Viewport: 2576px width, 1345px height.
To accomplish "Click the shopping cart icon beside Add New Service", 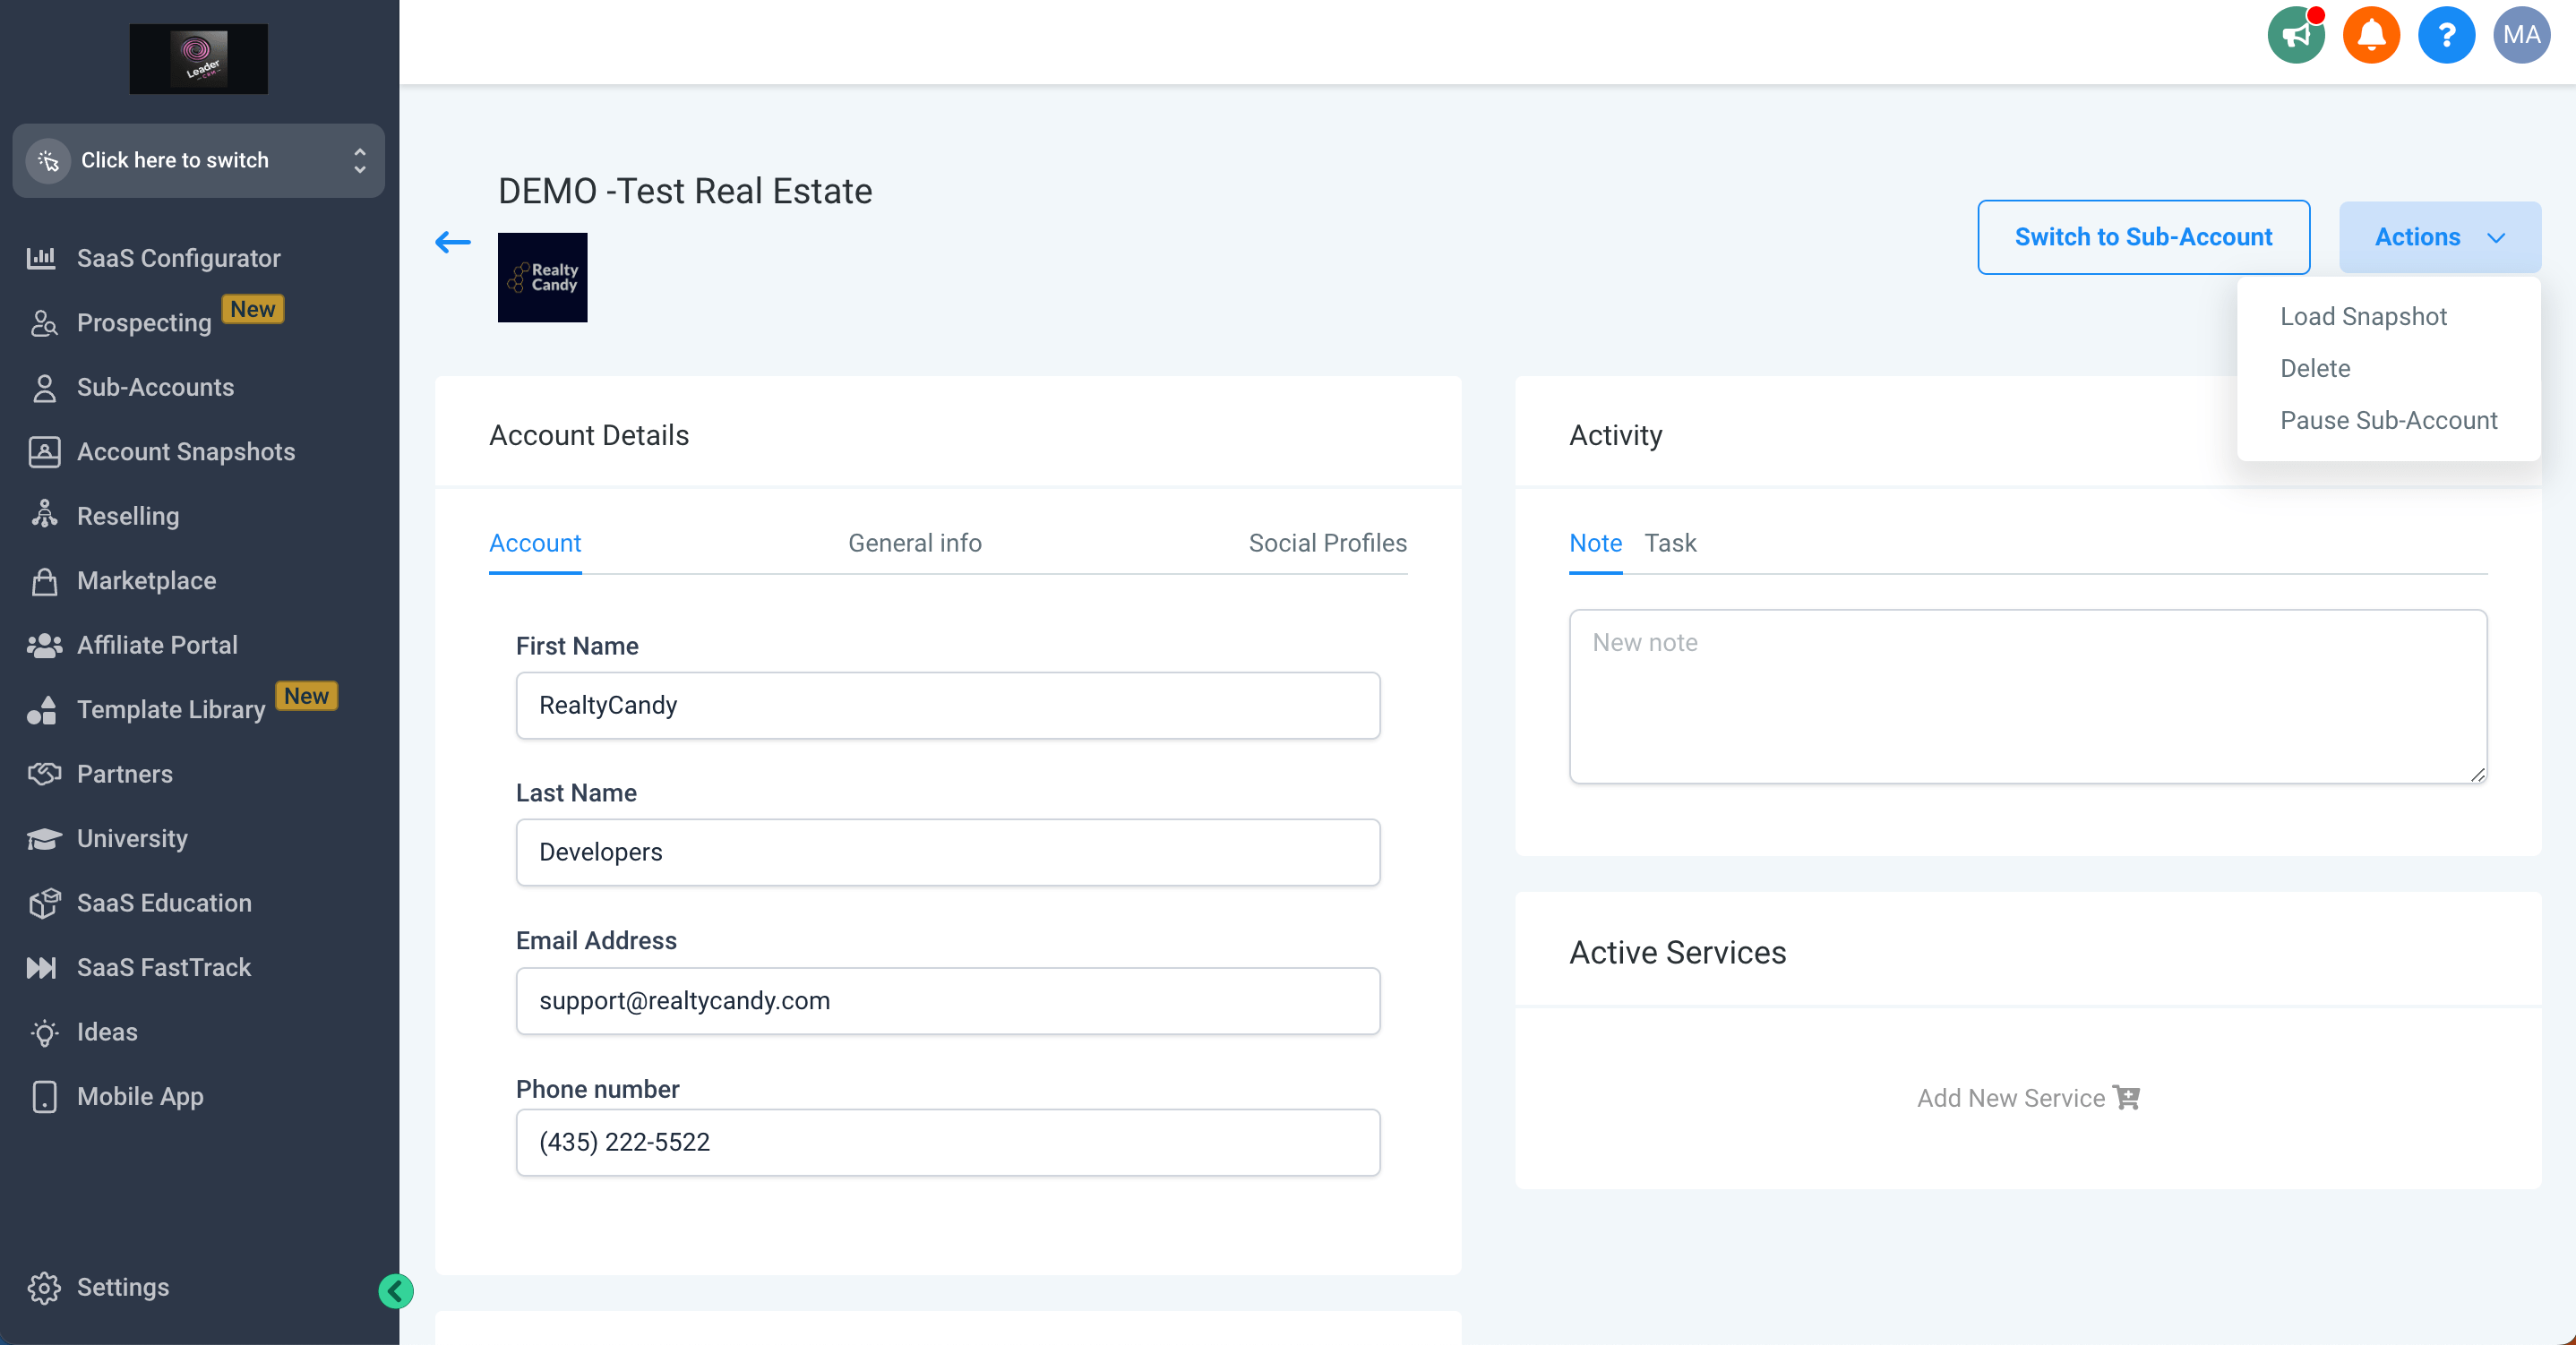I will (x=2126, y=1098).
